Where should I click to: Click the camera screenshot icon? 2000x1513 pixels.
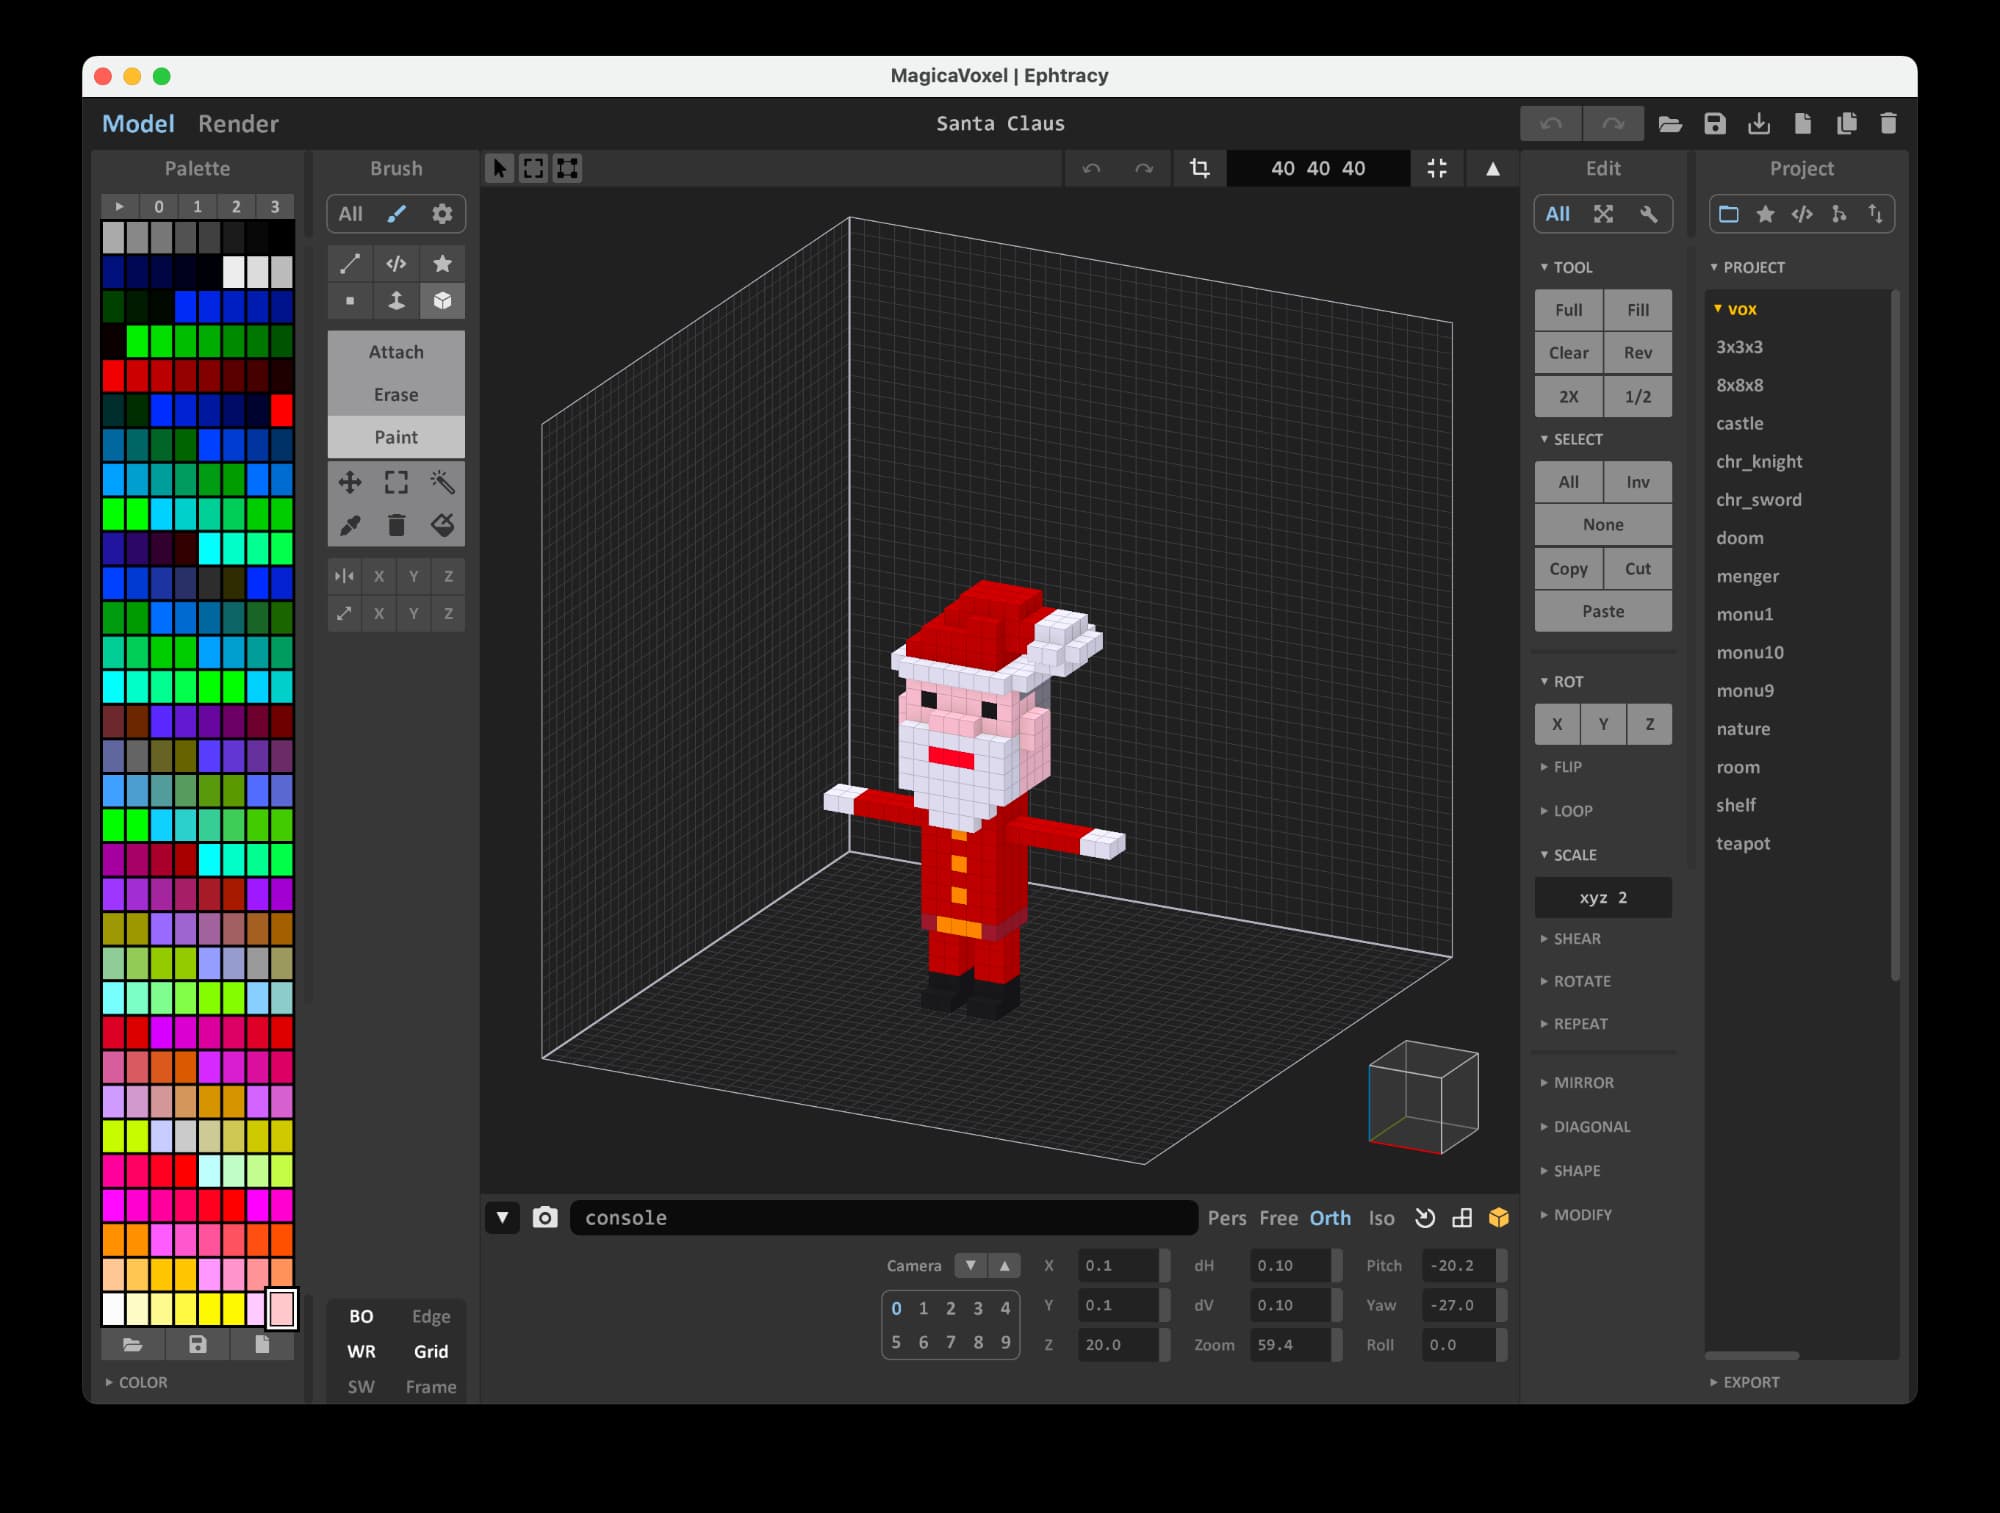[x=545, y=1217]
